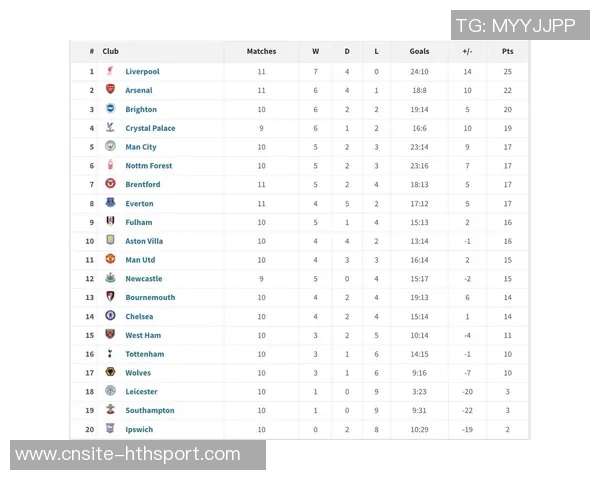This screenshot has height=480, width=600.
Task: Click the Crystal Palace crest icon
Action: click(110, 128)
